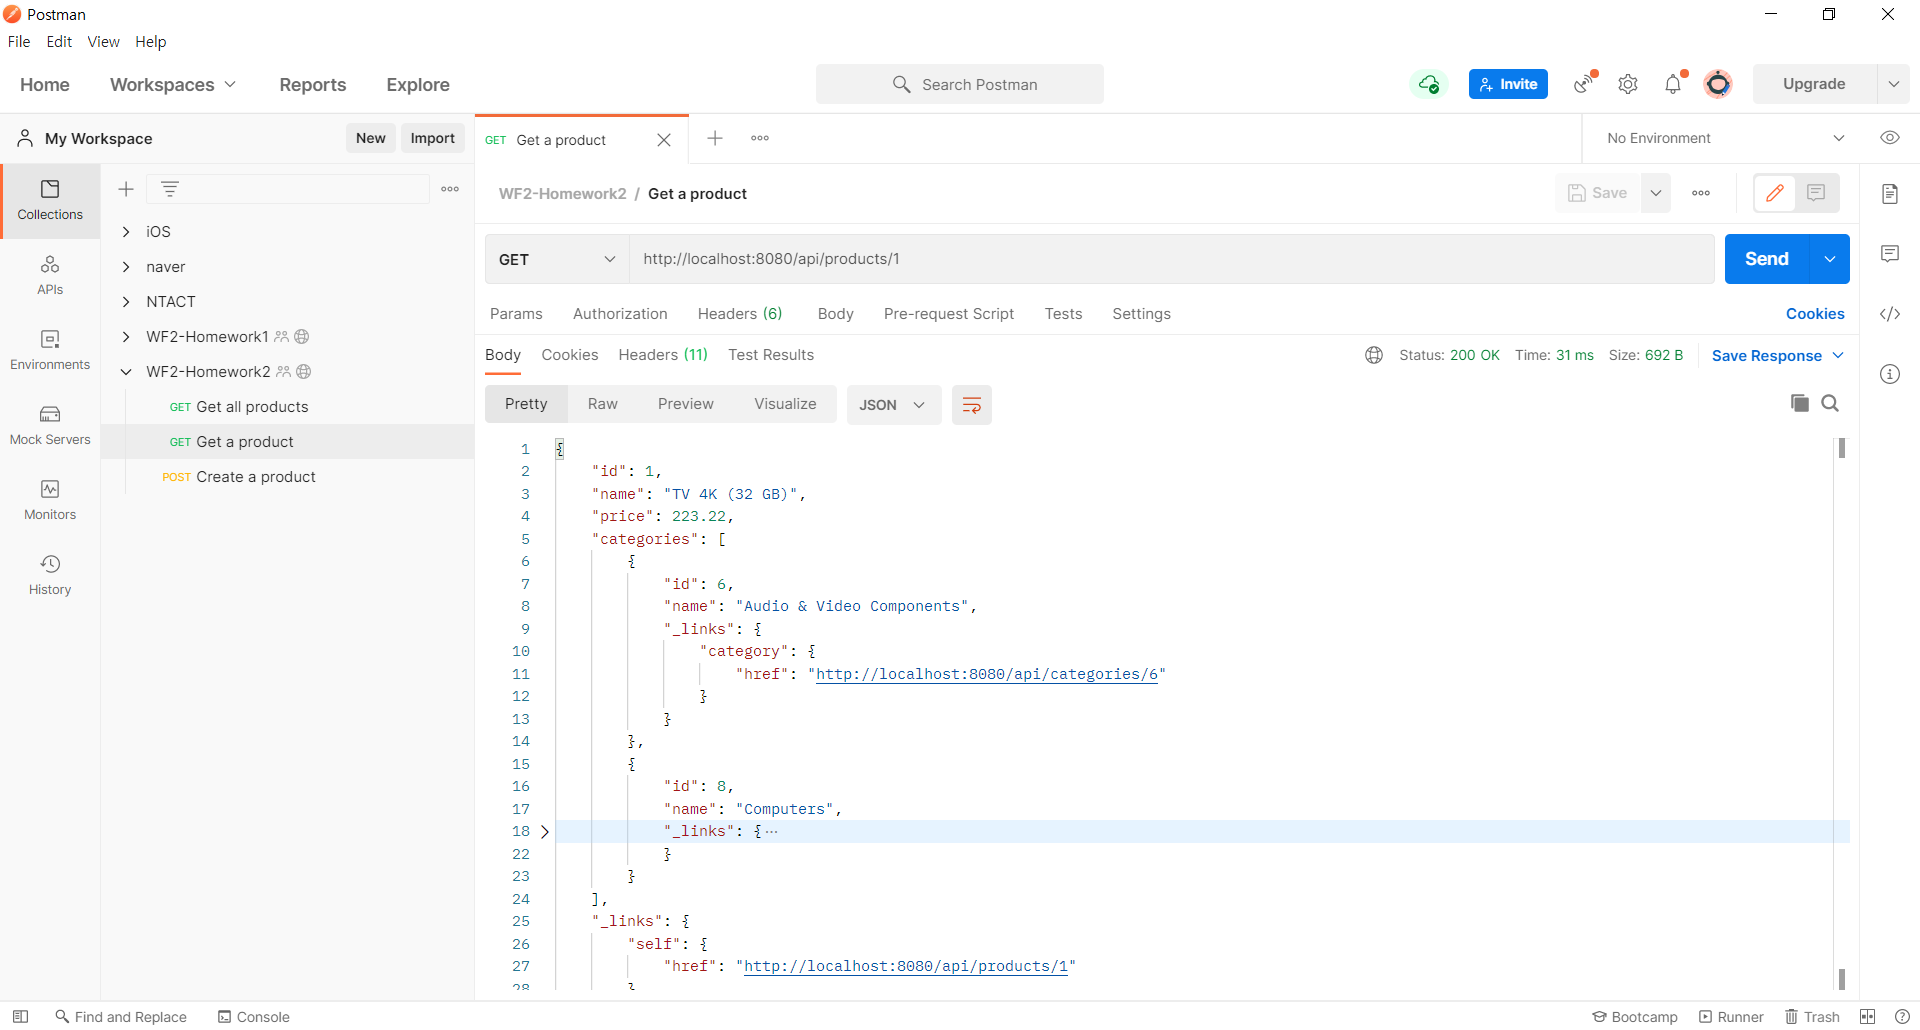This screenshot has height=1030, width=1920.
Task: Click the Import button
Action: (433, 138)
